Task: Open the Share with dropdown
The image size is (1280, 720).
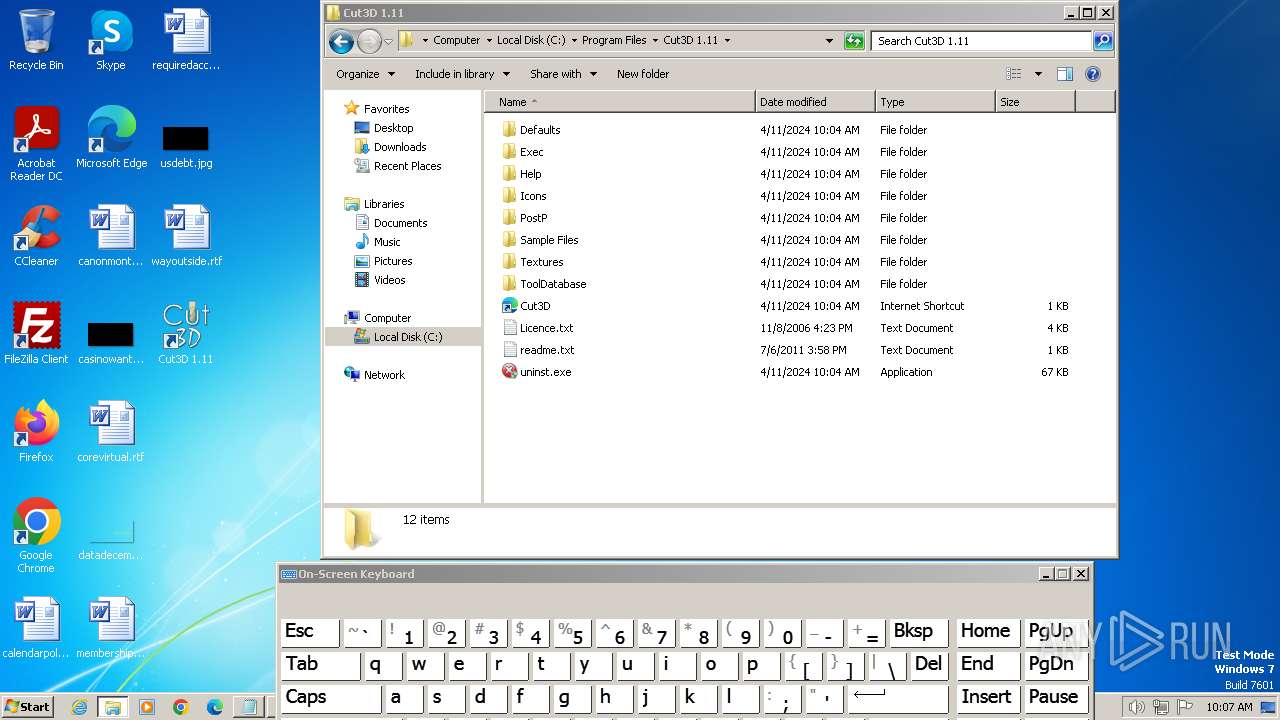Action: pyautogui.click(x=563, y=74)
